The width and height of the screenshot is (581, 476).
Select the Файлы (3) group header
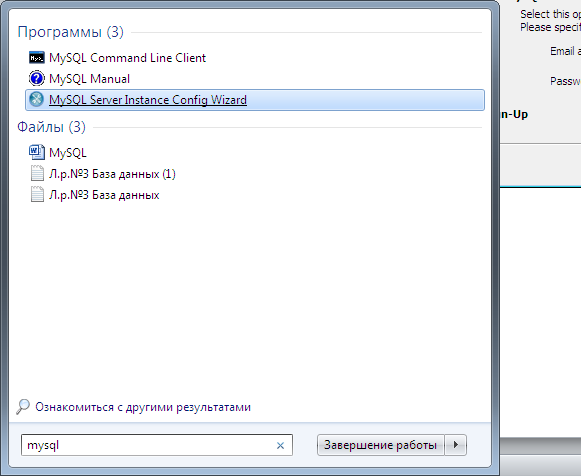(x=51, y=127)
